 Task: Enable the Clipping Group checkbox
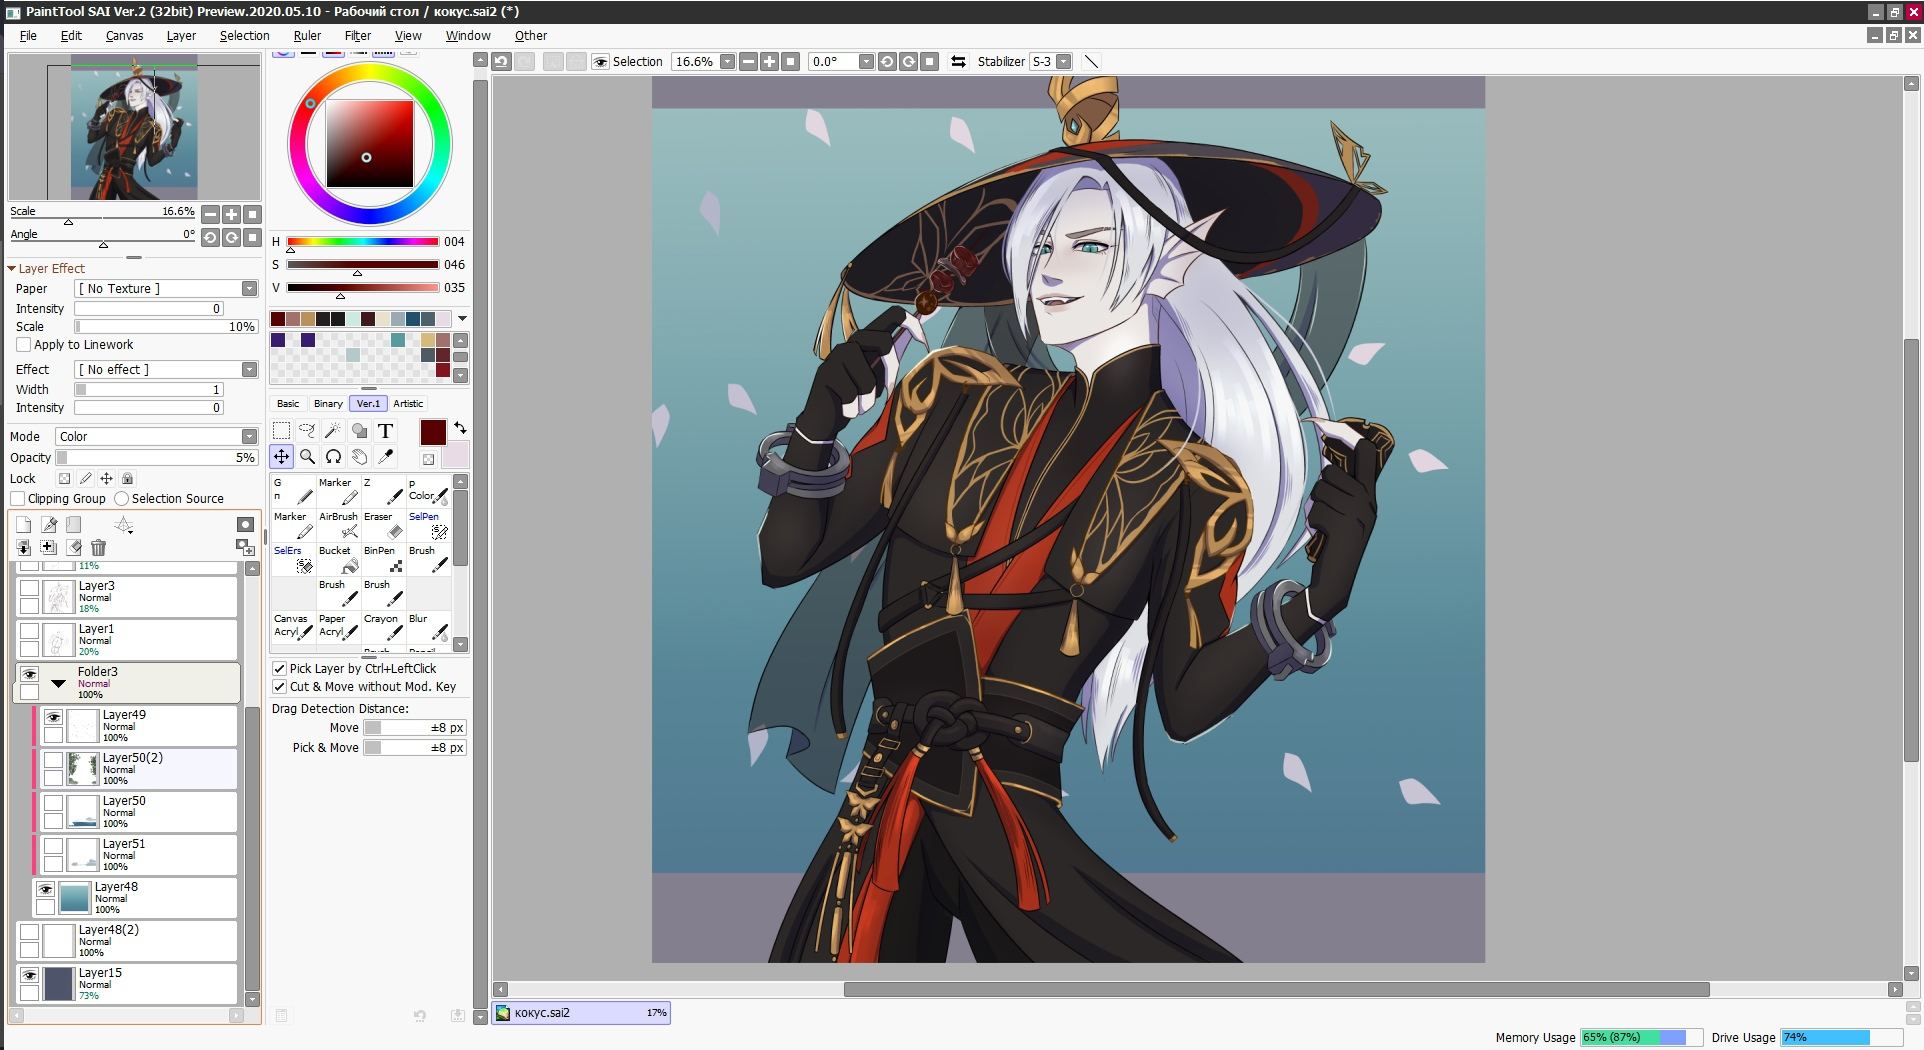(x=18, y=499)
